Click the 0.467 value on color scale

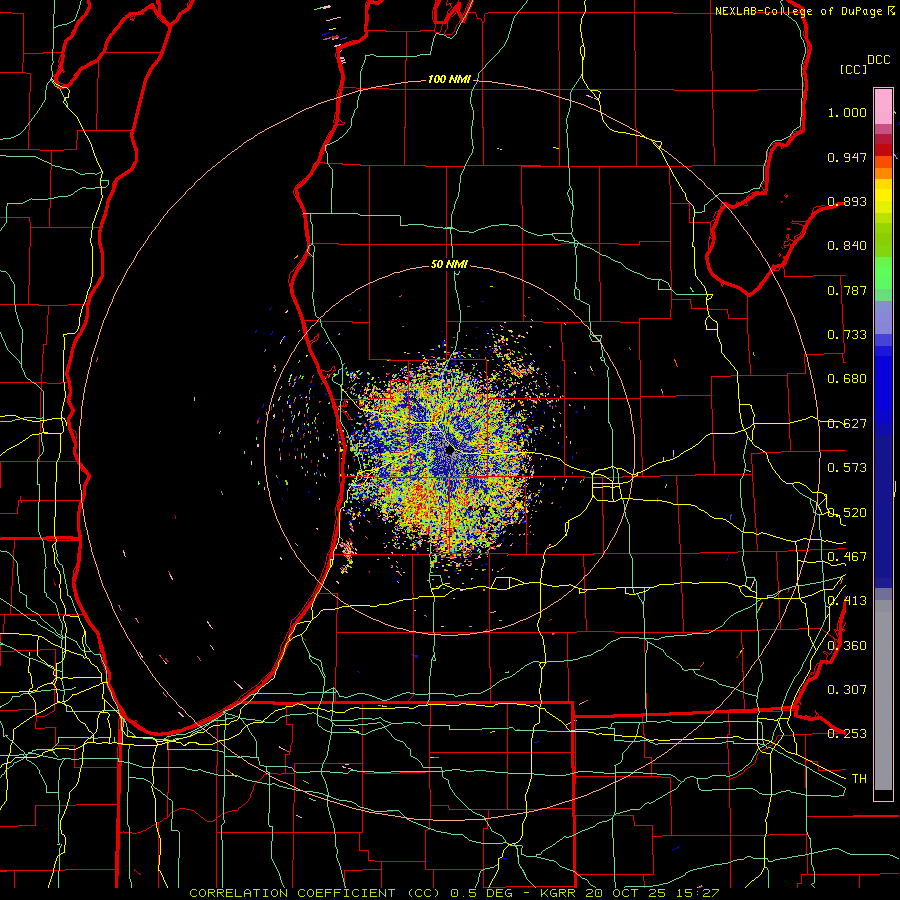tap(847, 557)
